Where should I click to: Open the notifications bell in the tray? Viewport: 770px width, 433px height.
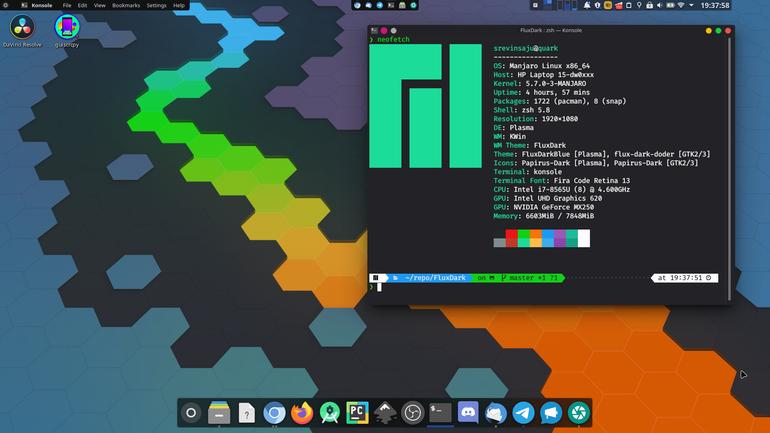(587, 5)
